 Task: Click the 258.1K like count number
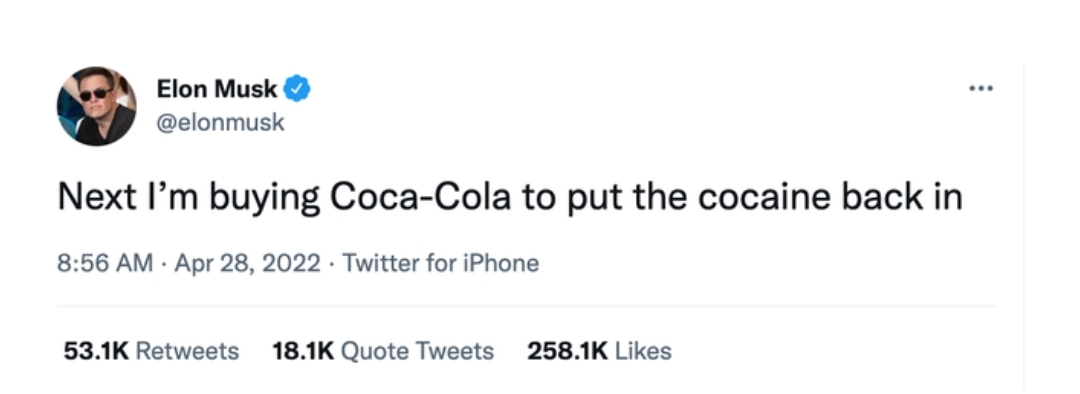click(x=568, y=351)
